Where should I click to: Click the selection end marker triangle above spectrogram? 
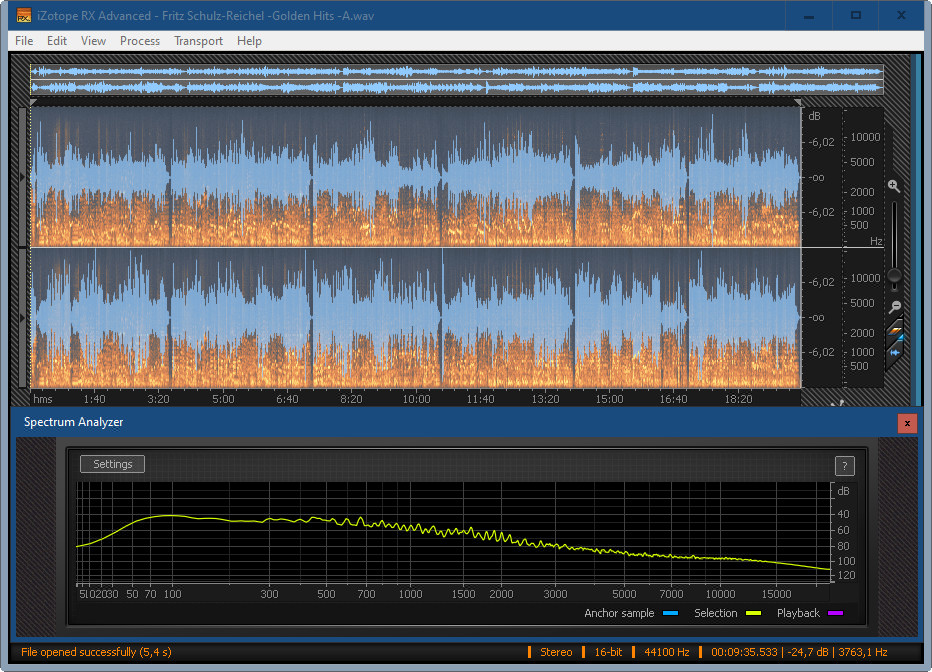tap(798, 103)
